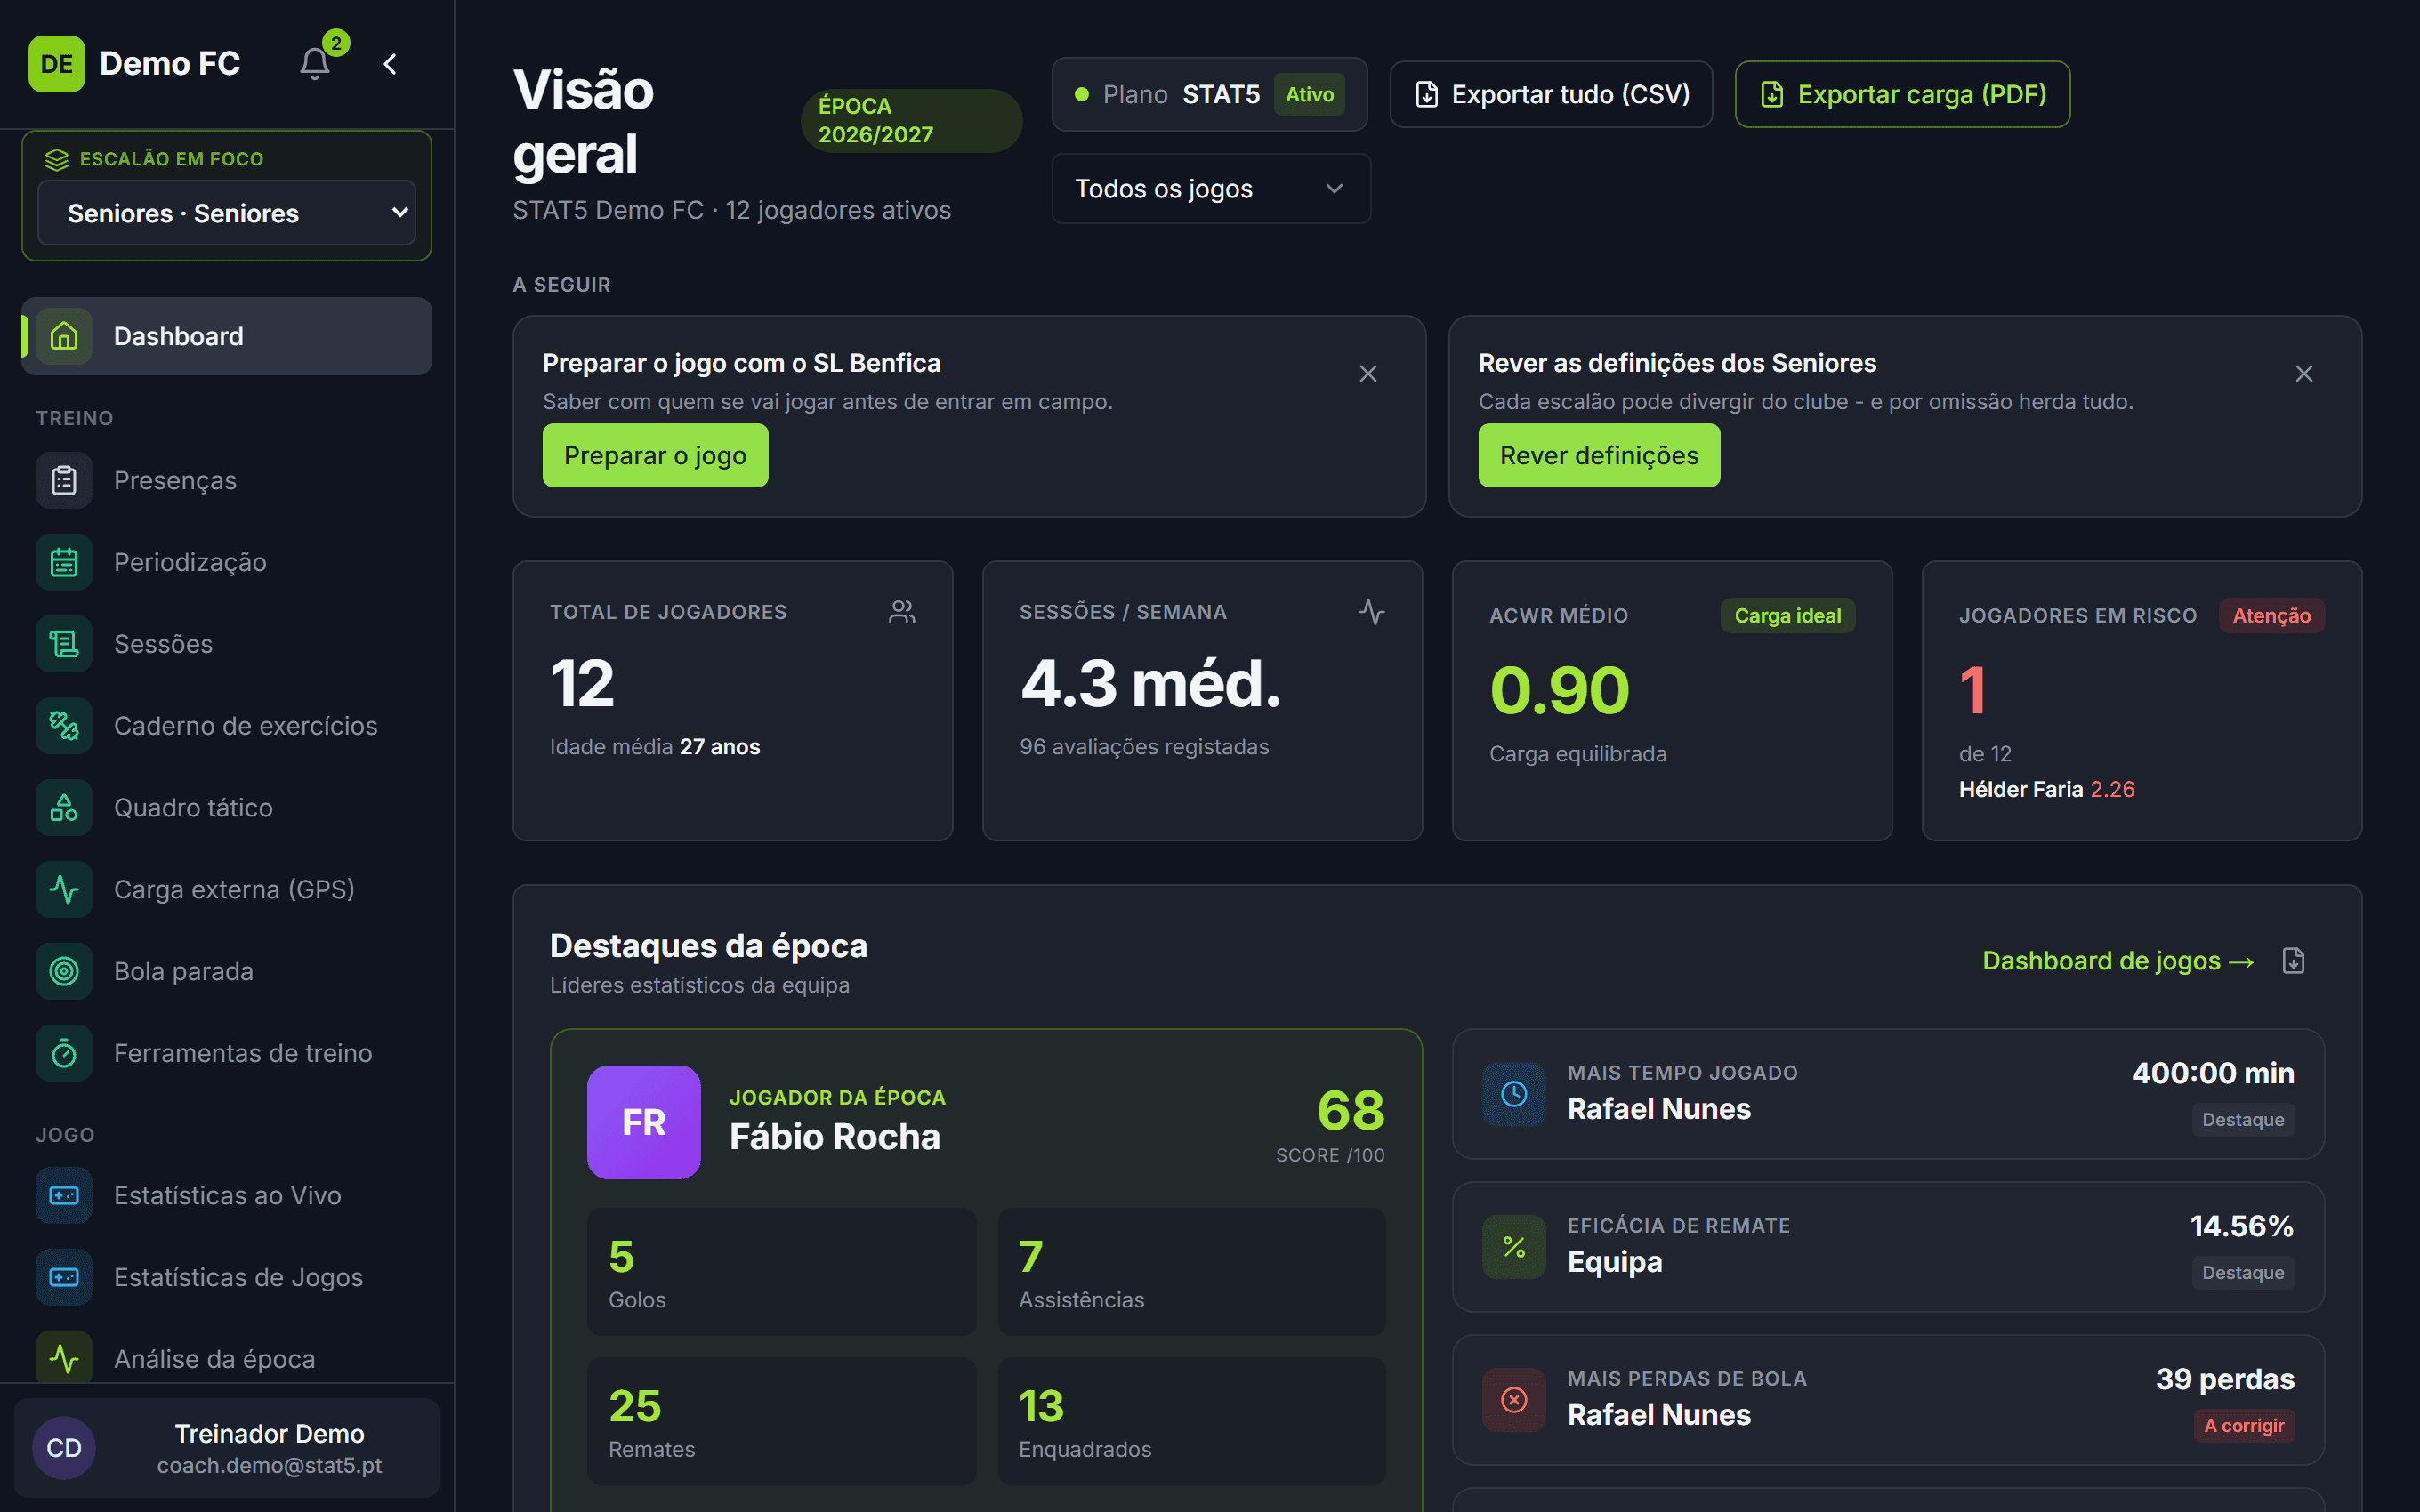Click the Estatísticas de Jogos scoreboard icon
The height and width of the screenshot is (1512, 2420).
point(64,1277)
